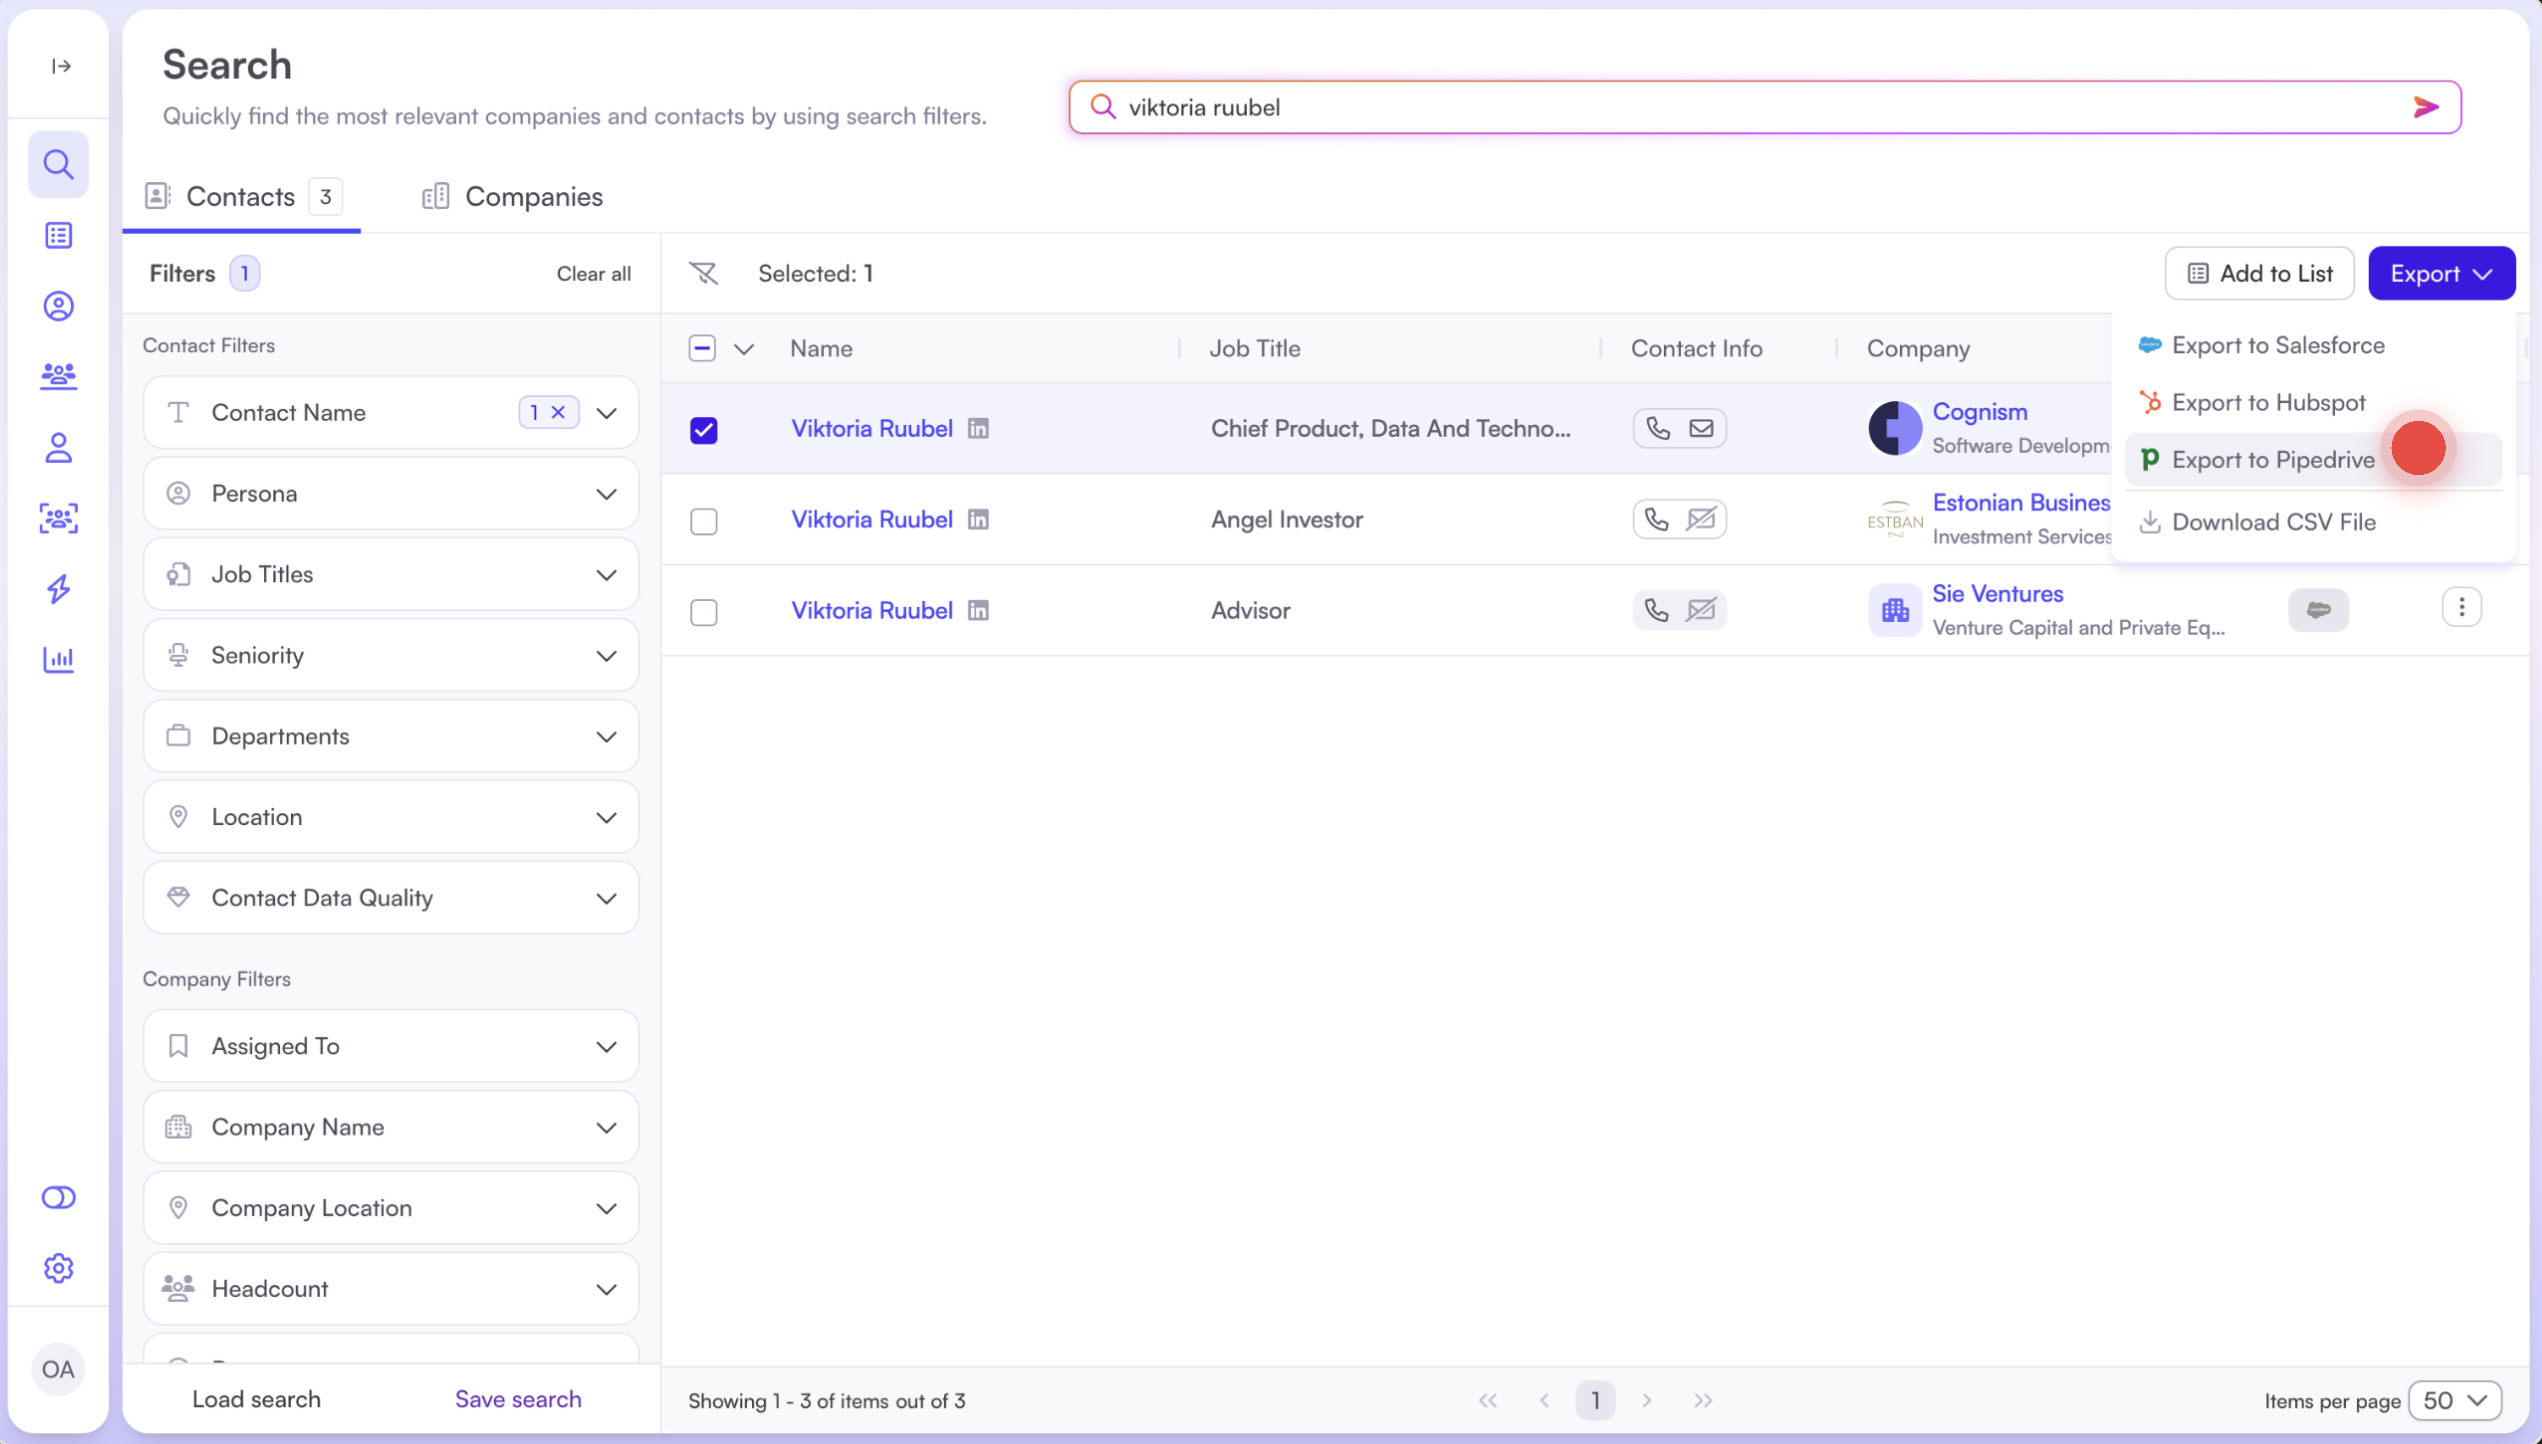Image resolution: width=2542 pixels, height=1444 pixels.
Task: Click the sidebar expand arrow icon
Action: (61, 66)
